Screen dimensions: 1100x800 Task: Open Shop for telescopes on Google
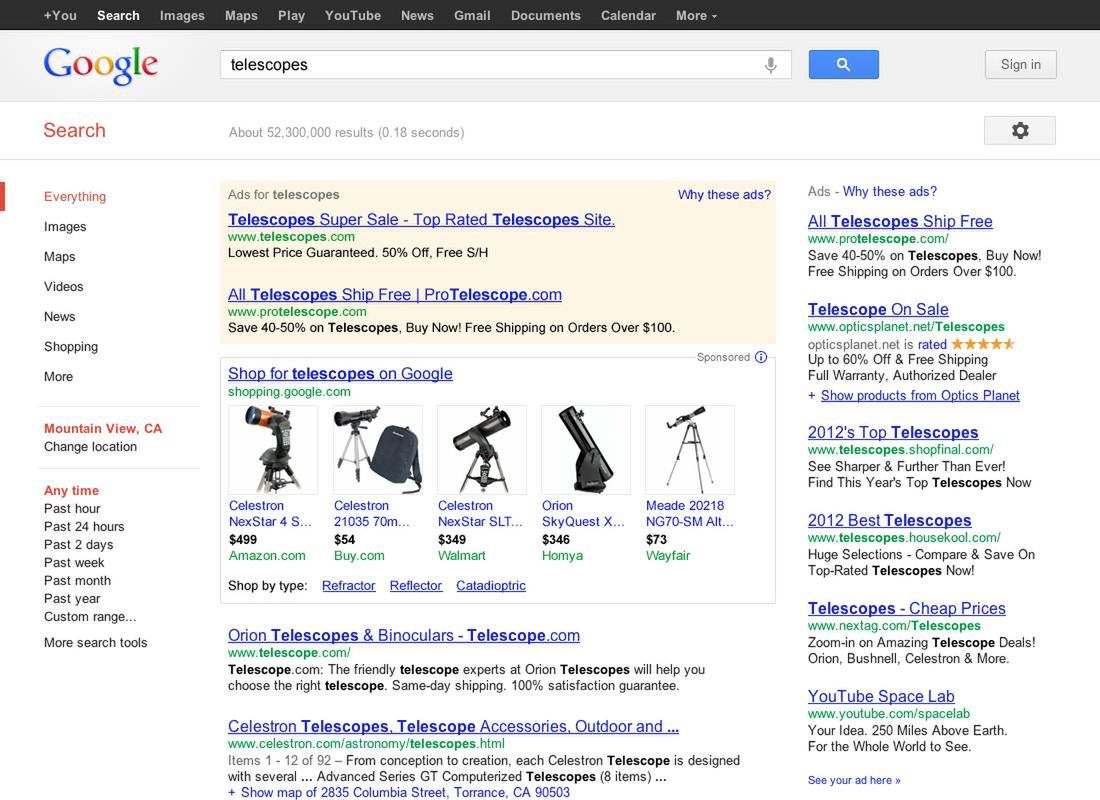tap(340, 373)
